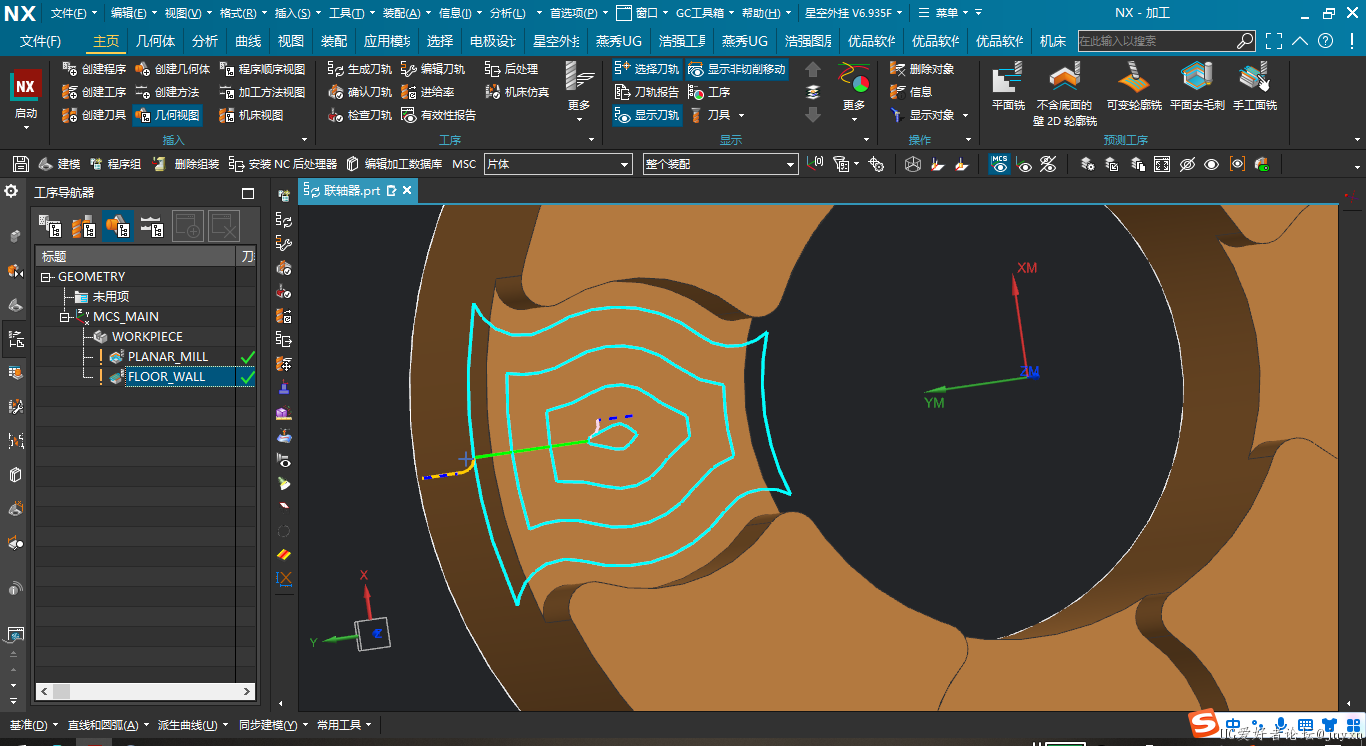Toggle orange bracketed eye icon

click(1237, 164)
